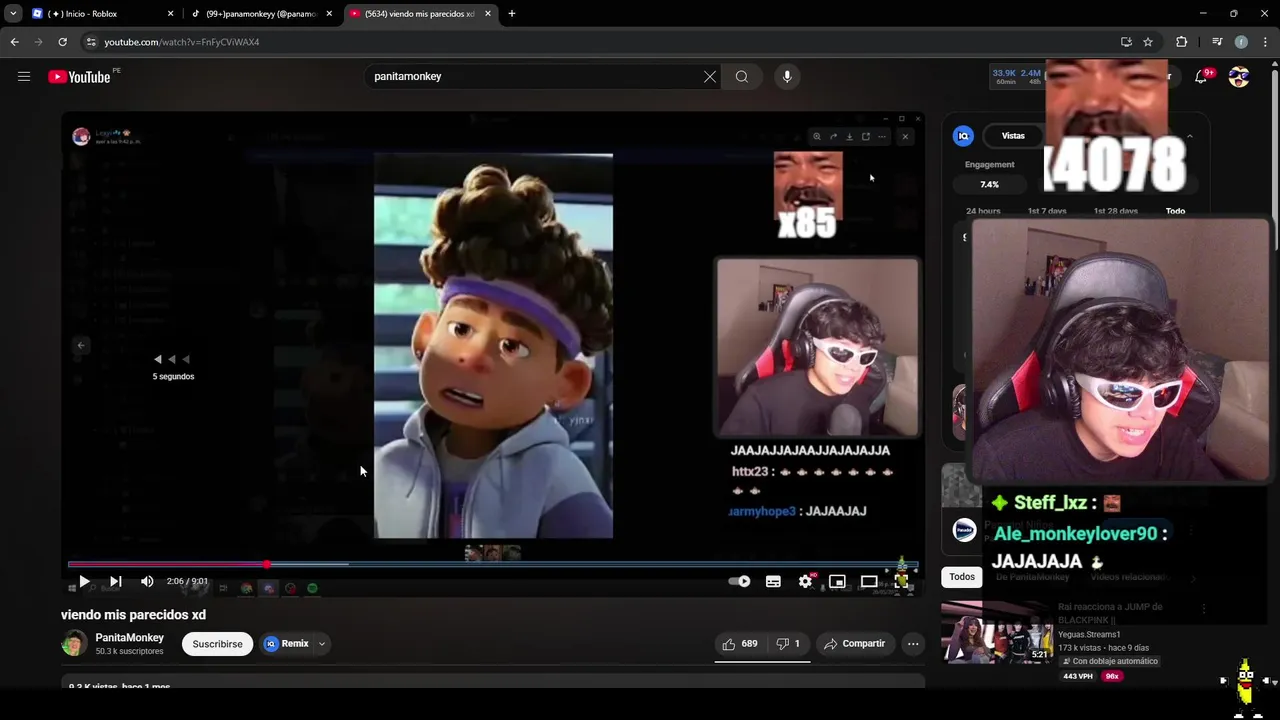Toggle subtitles on the player
This screenshot has height=720, width=1280.
(x=773, y=581)
